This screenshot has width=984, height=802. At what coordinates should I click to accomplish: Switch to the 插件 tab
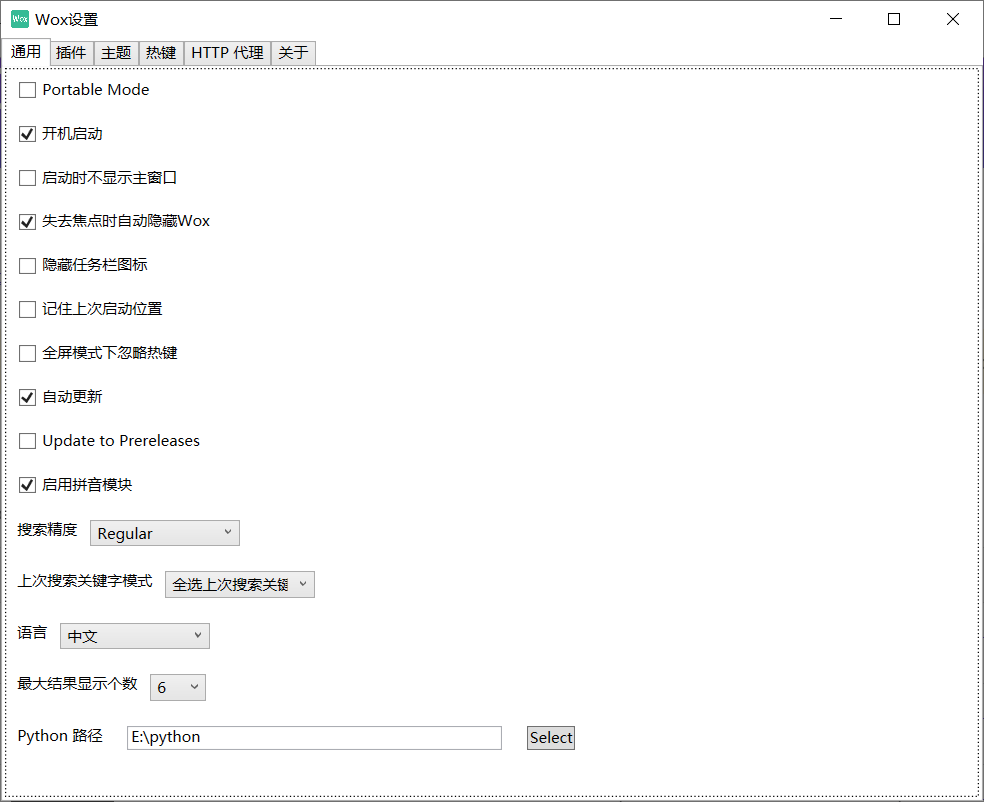point(71,52)
